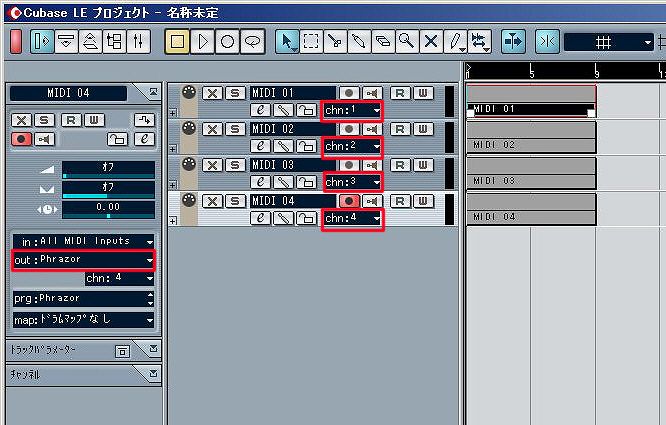Open the drum map dropdown
Viewport: 666px width, 425px height.
point(83,320)
